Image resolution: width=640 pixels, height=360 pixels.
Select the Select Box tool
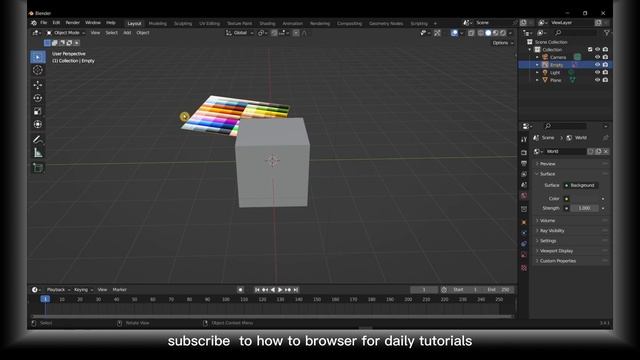38,57
